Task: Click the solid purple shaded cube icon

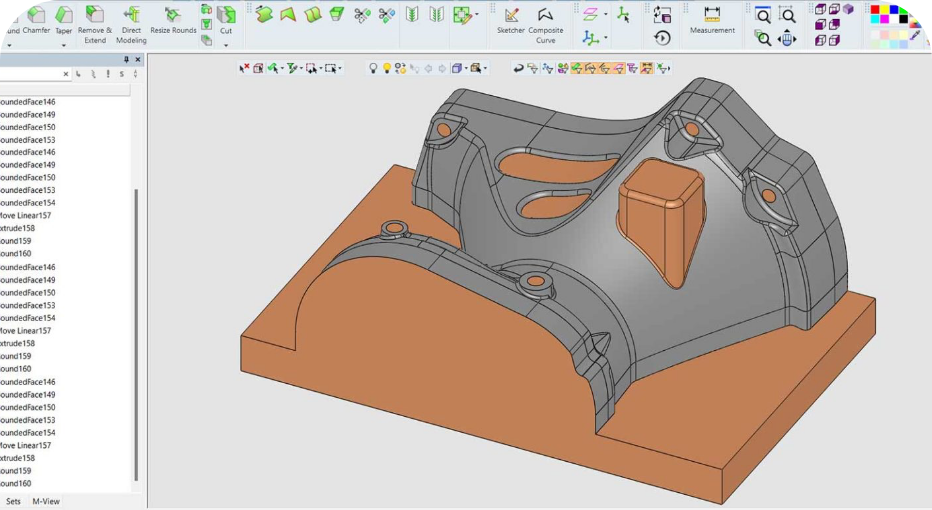Action: click(848, 9)
